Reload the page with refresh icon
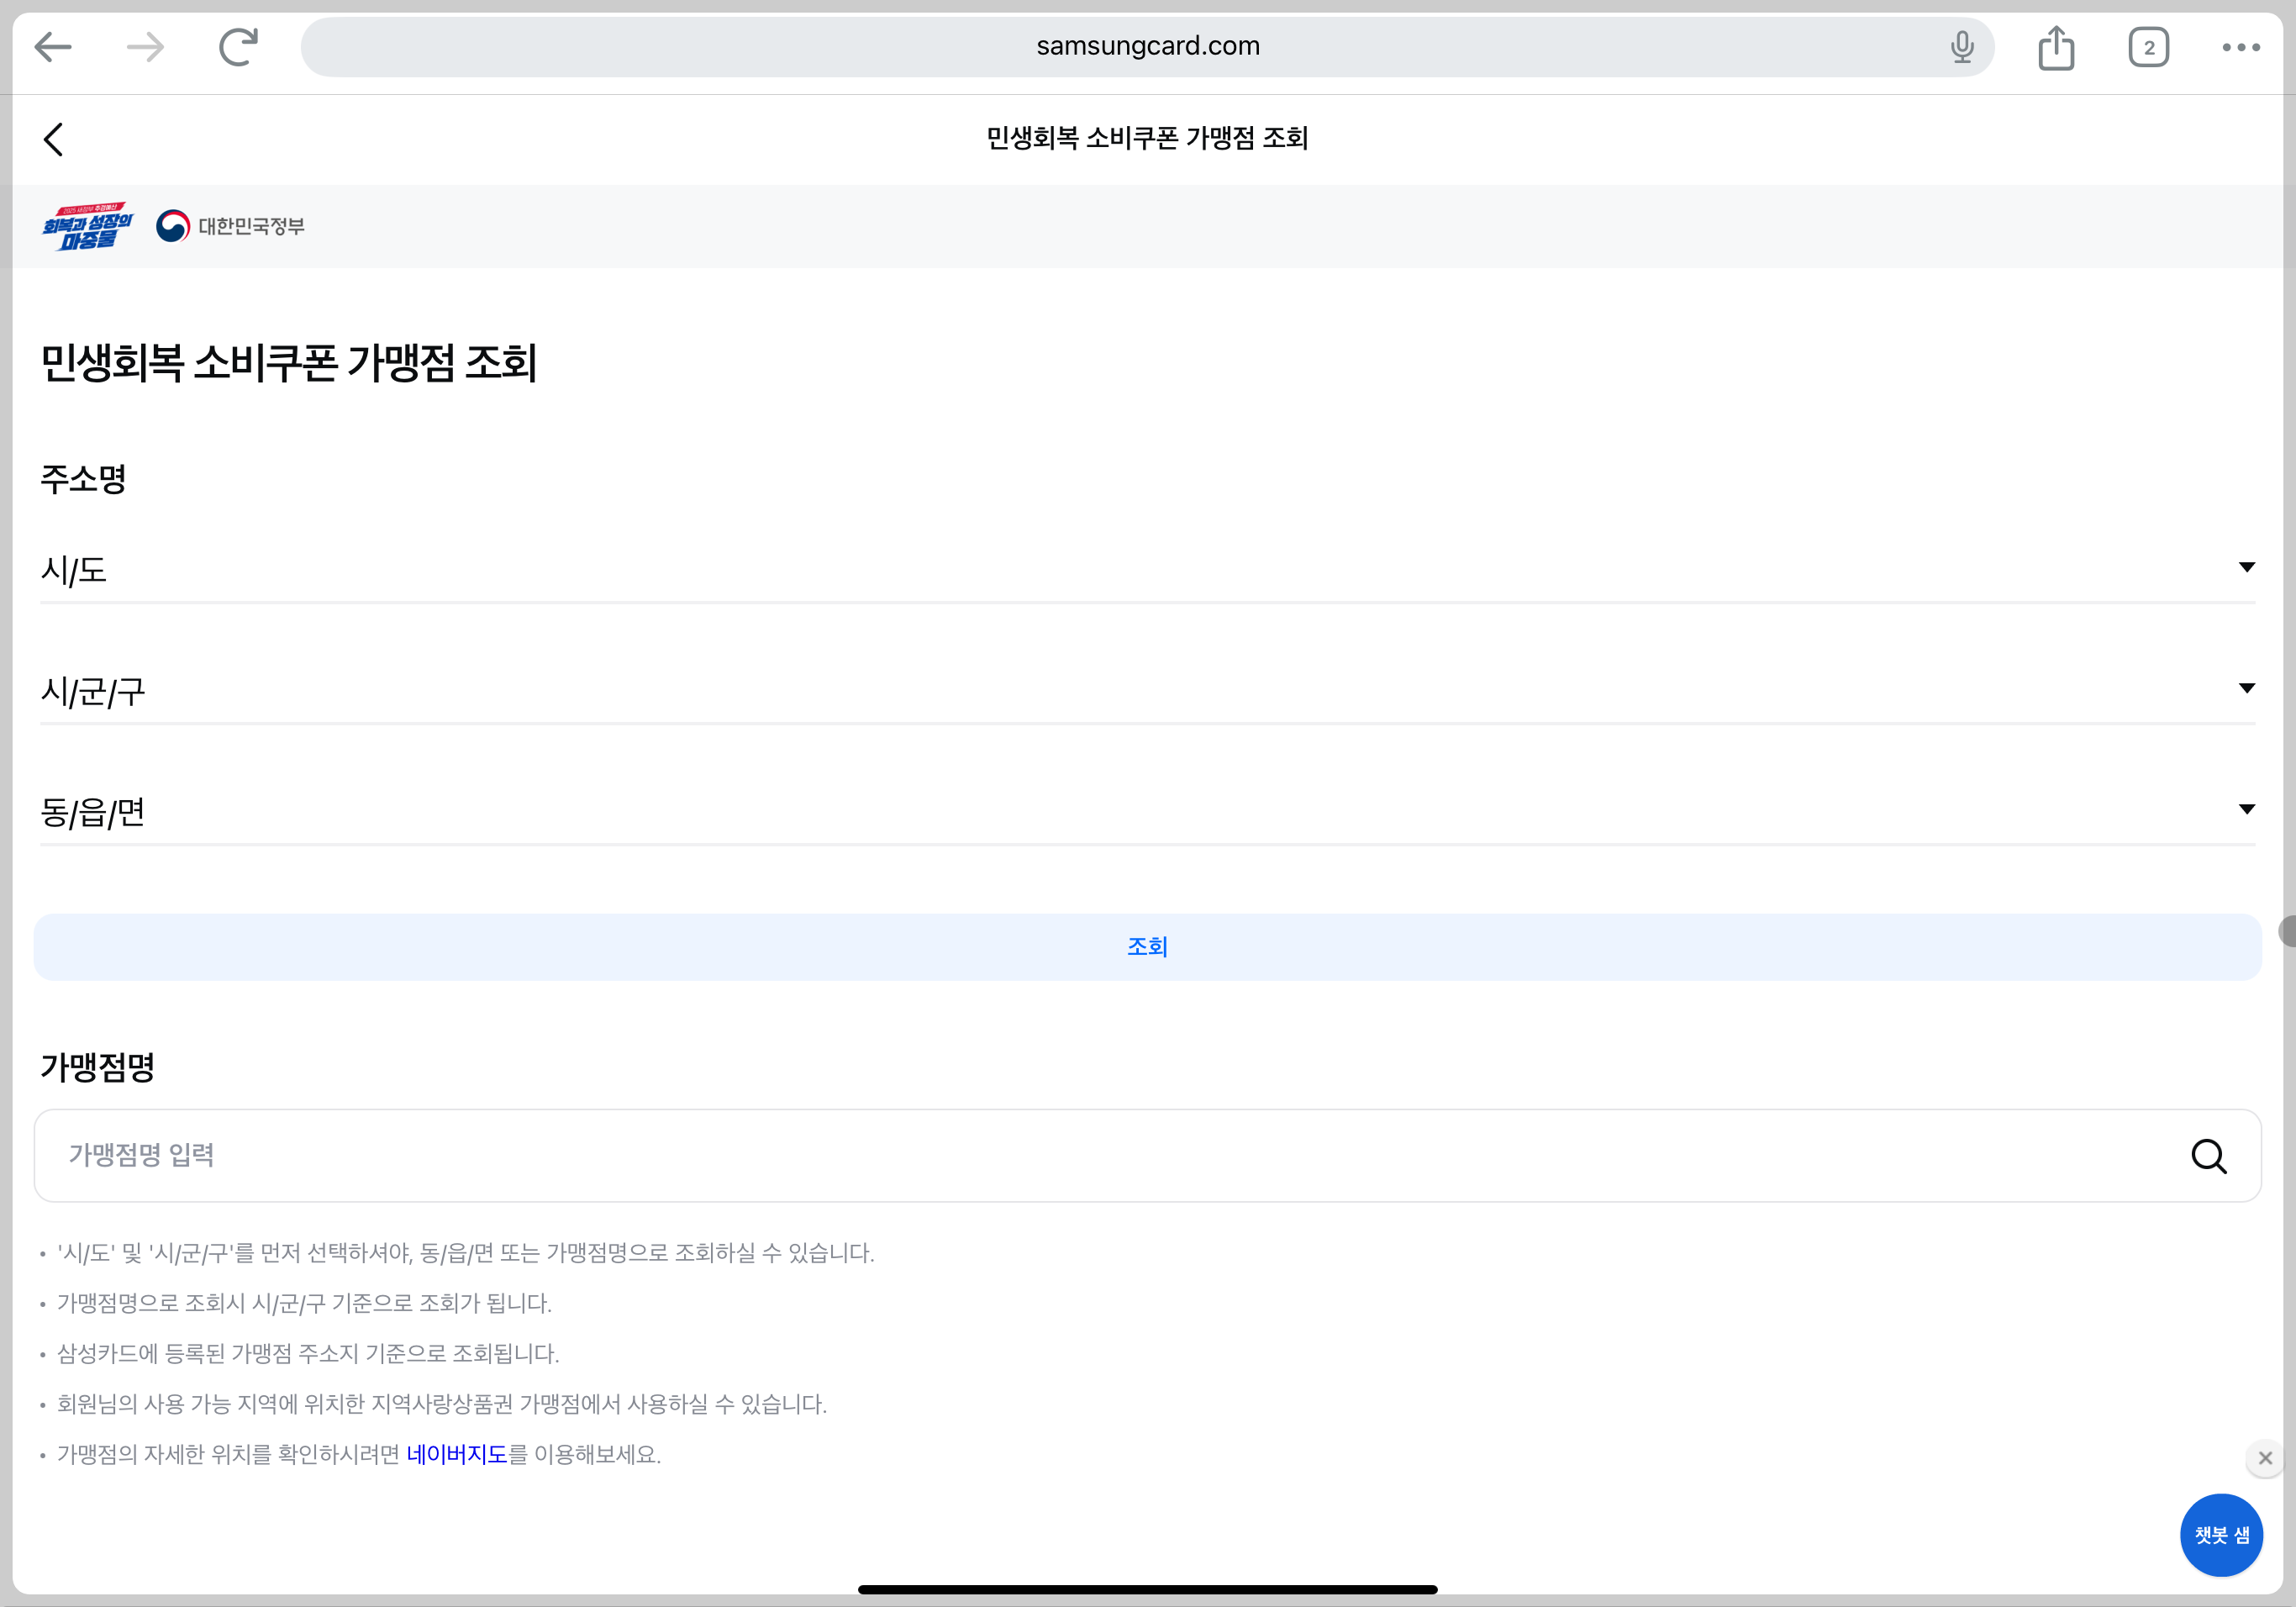 [238, 47]
